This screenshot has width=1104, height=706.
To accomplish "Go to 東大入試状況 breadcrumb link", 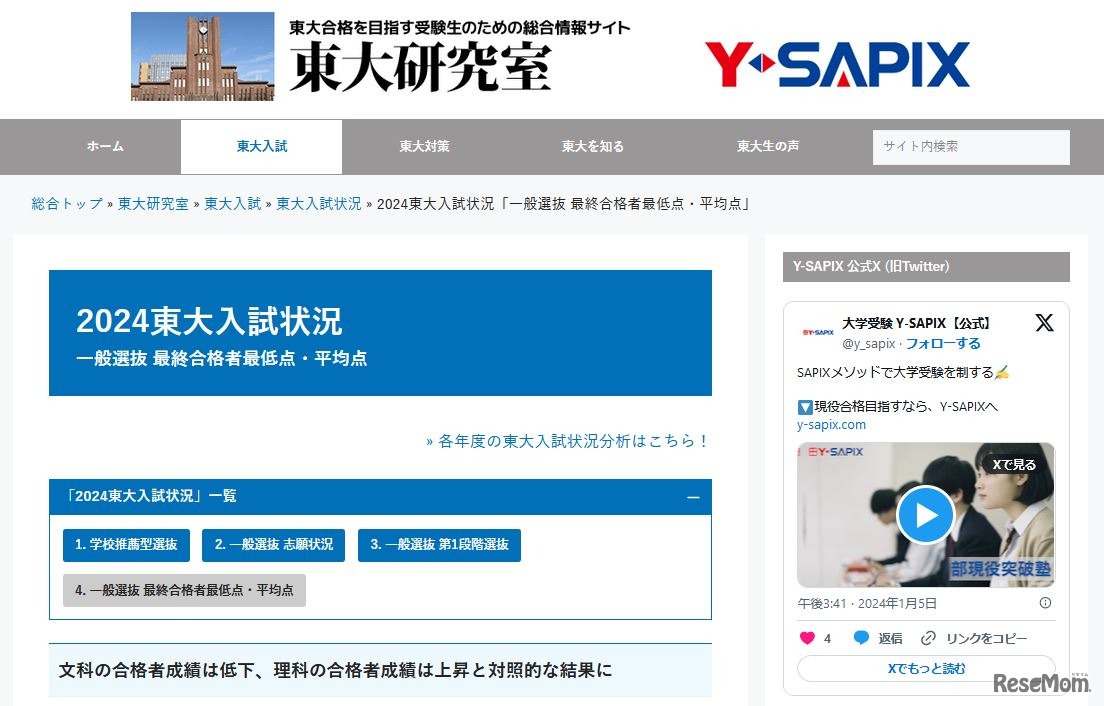I will (x=318, y=204).
